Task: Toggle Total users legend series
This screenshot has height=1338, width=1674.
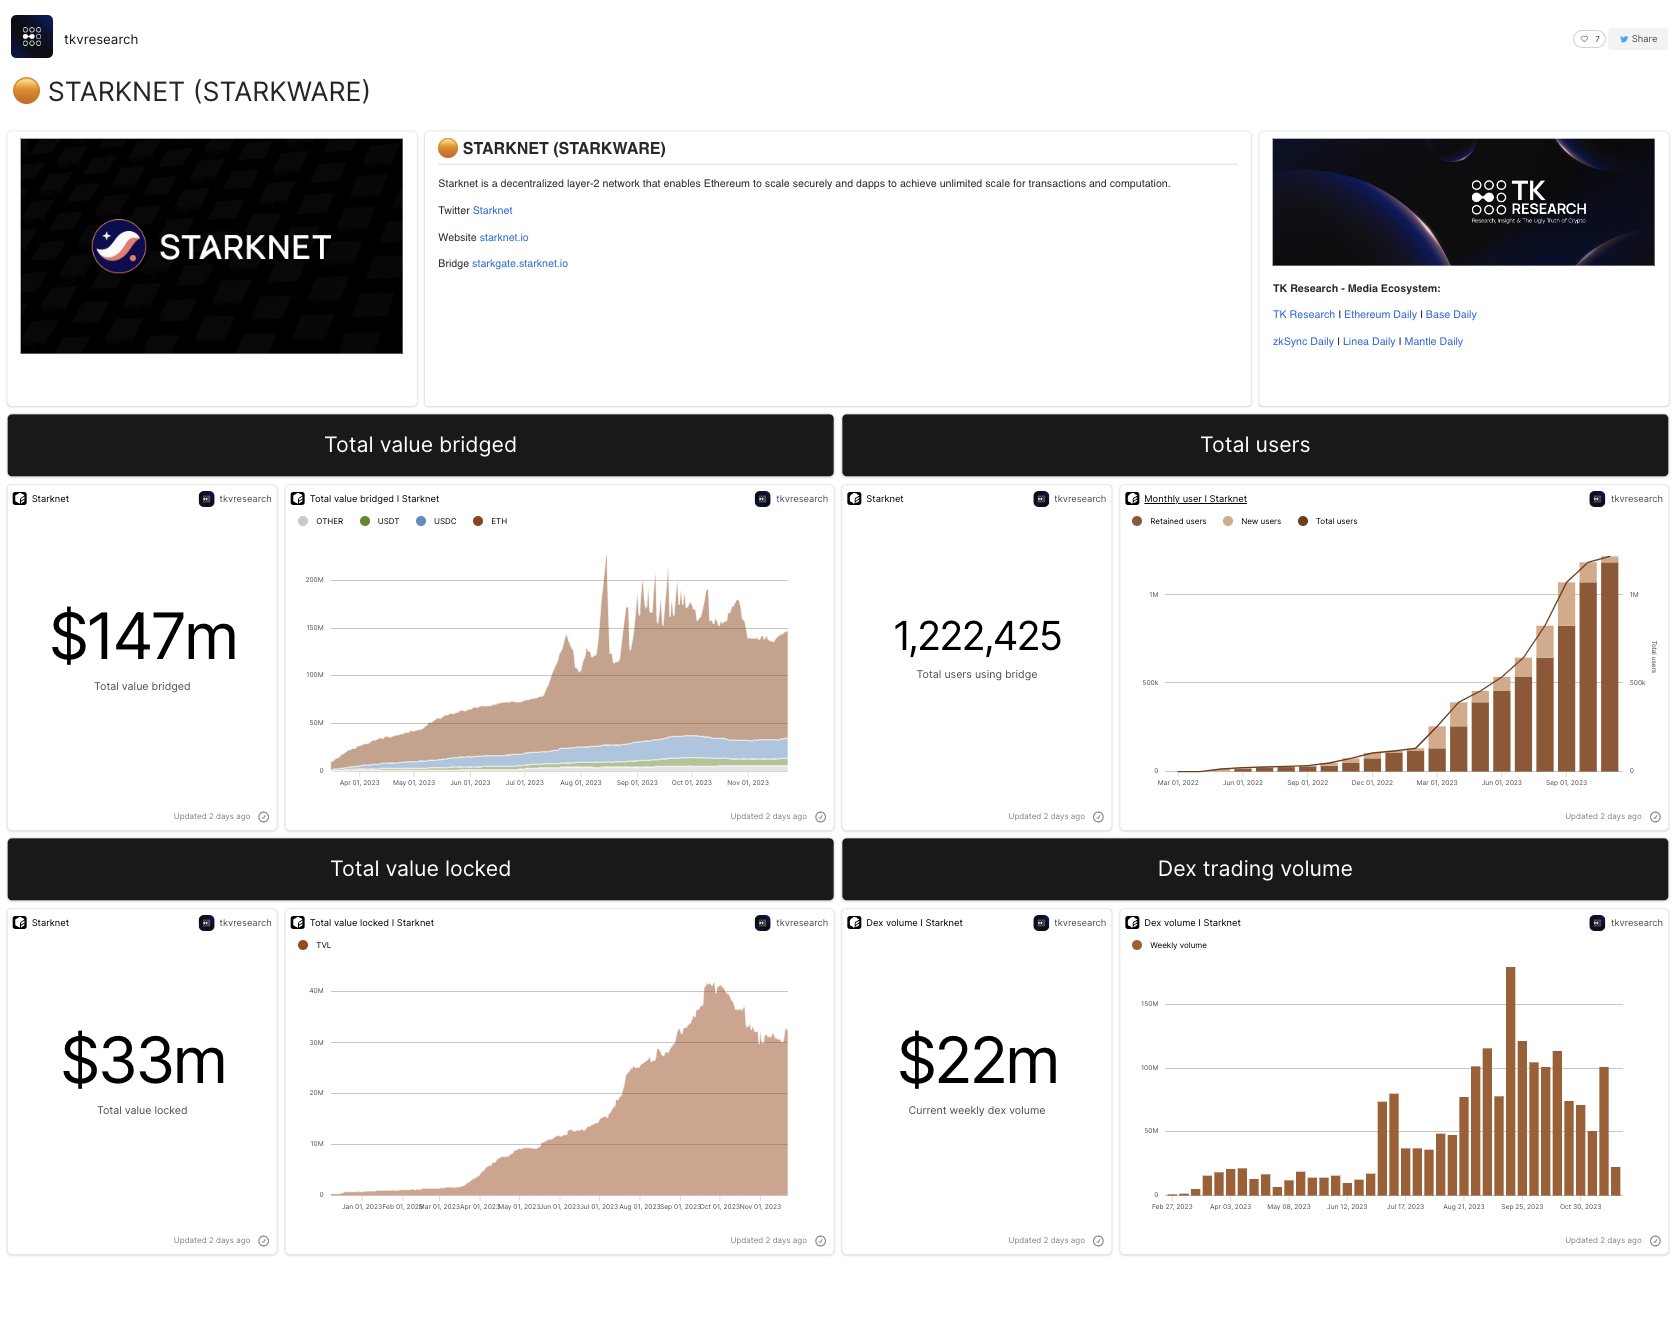Action: click(x=1328, y=522)
